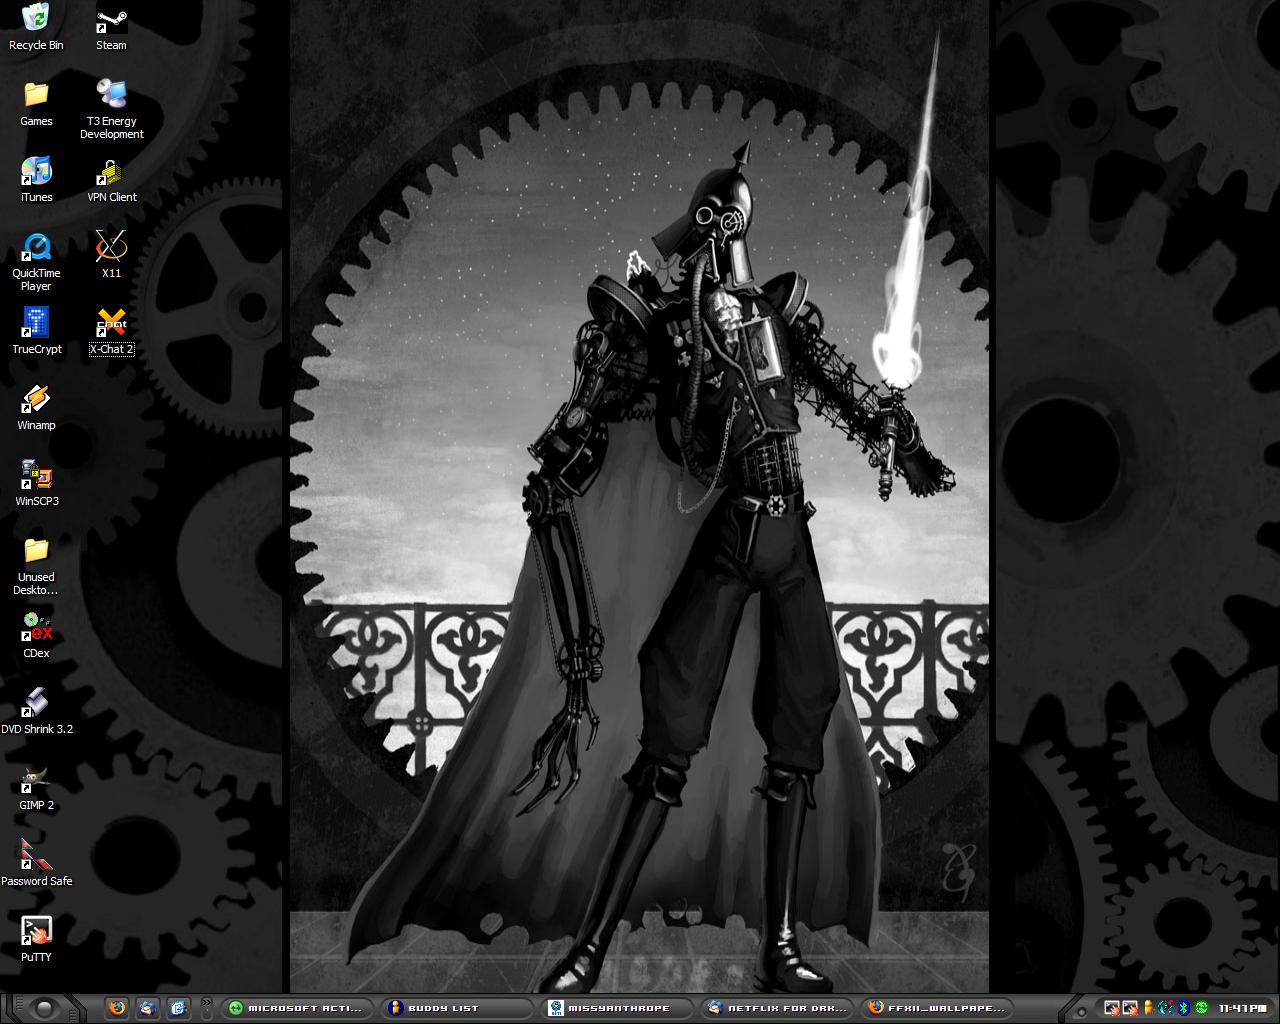This screenshot has width=1280, height=1024.
Task: Launch PuTTY from the desktop
Action: point(36,939)
